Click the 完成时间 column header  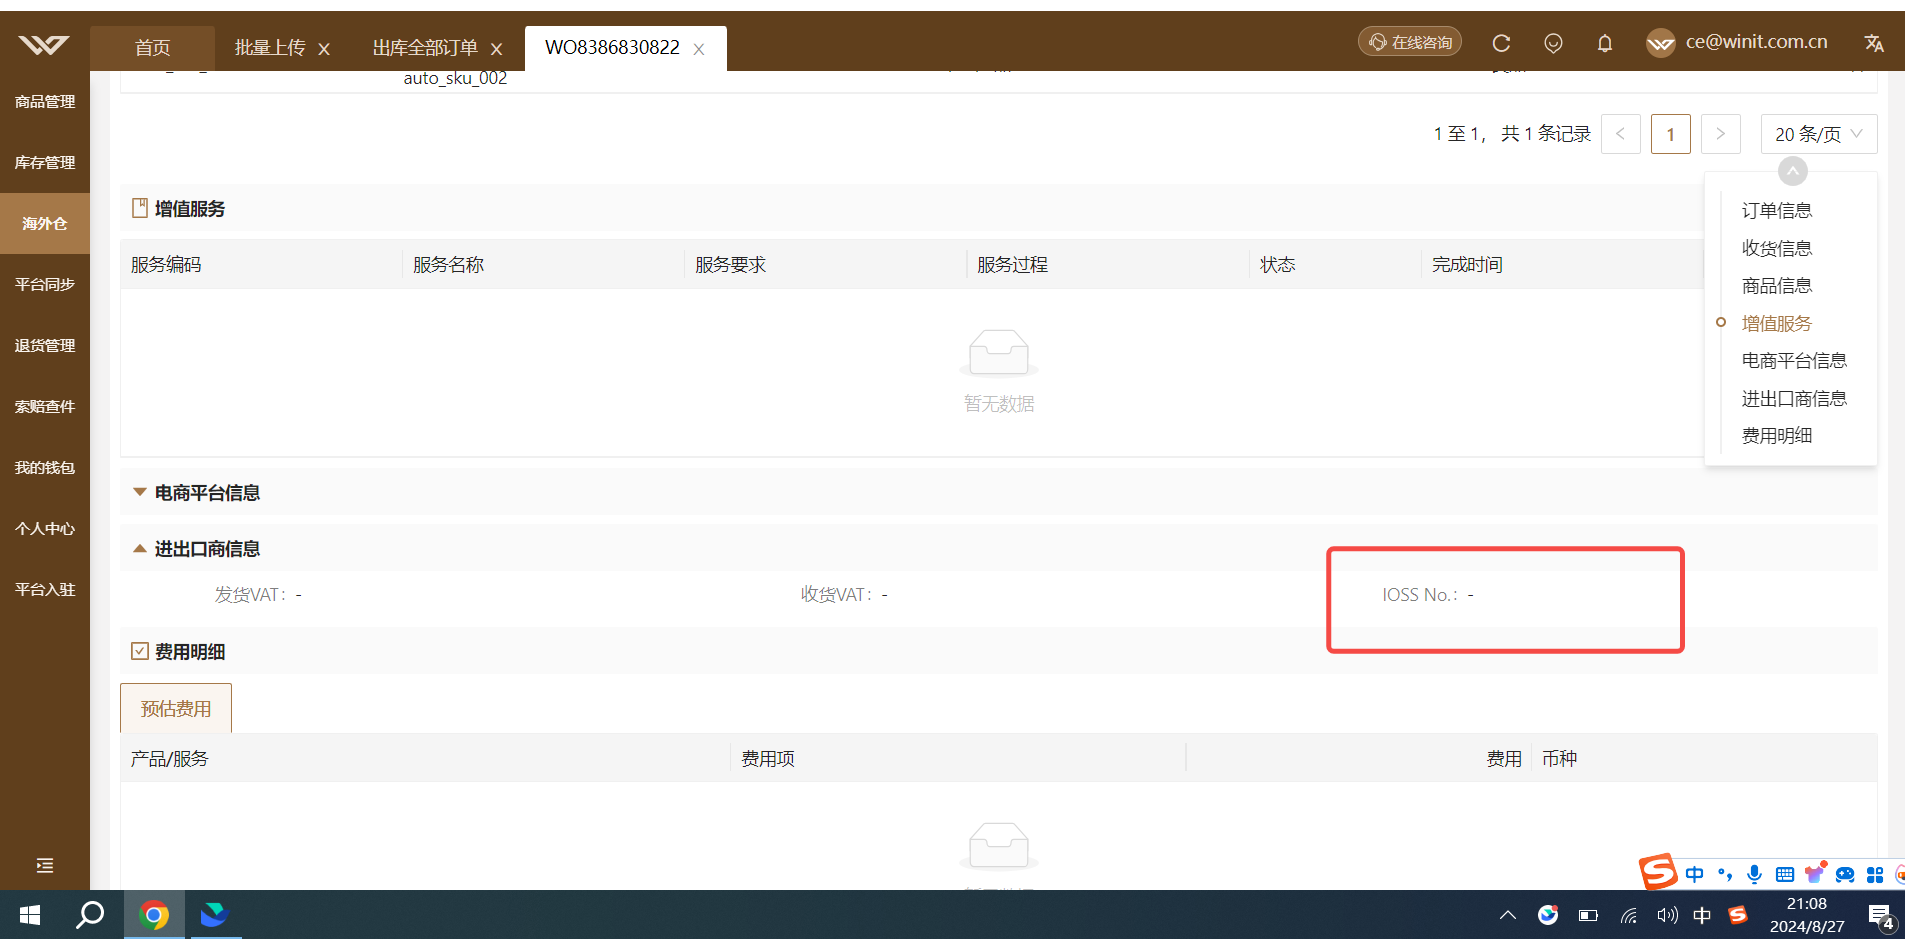(1467, 265)
